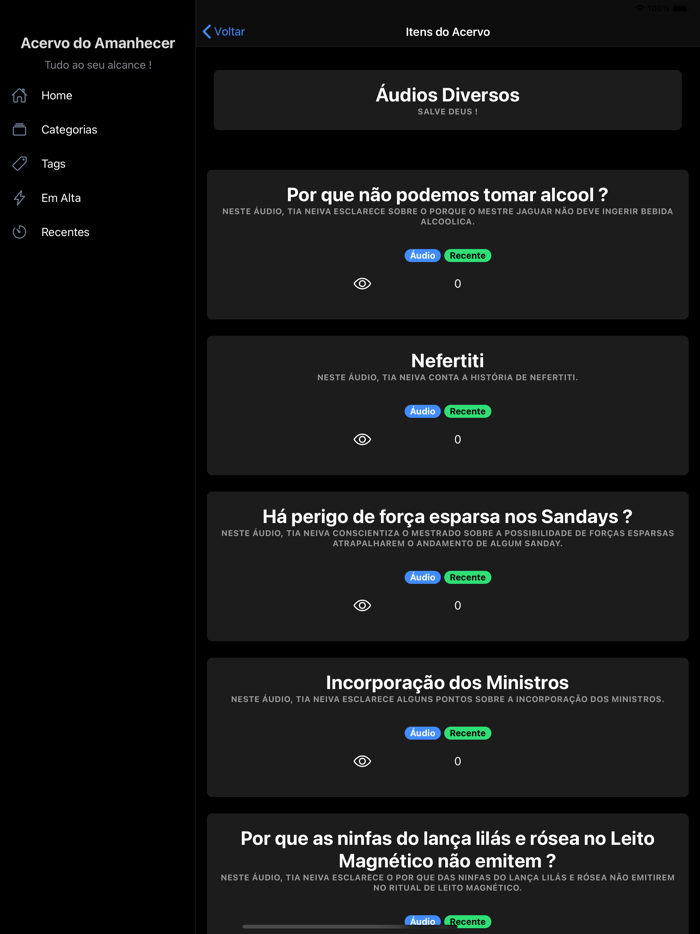Screen dimensions: 700x934
Task: Open the Home menu item
Action: coord(98,95)
